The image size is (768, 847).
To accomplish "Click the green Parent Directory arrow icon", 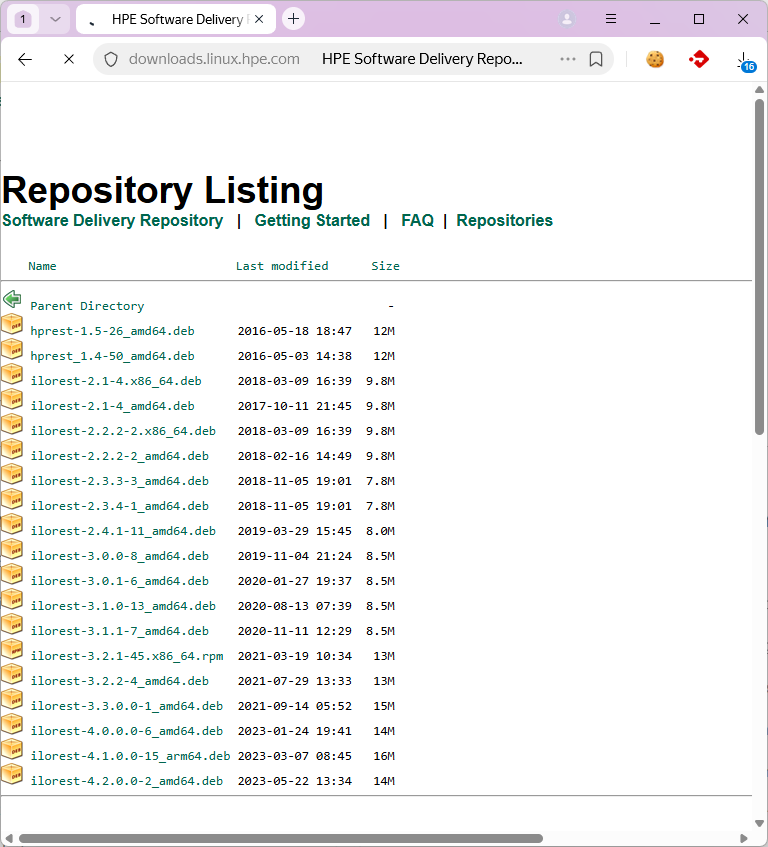I will tap(12, 299).
